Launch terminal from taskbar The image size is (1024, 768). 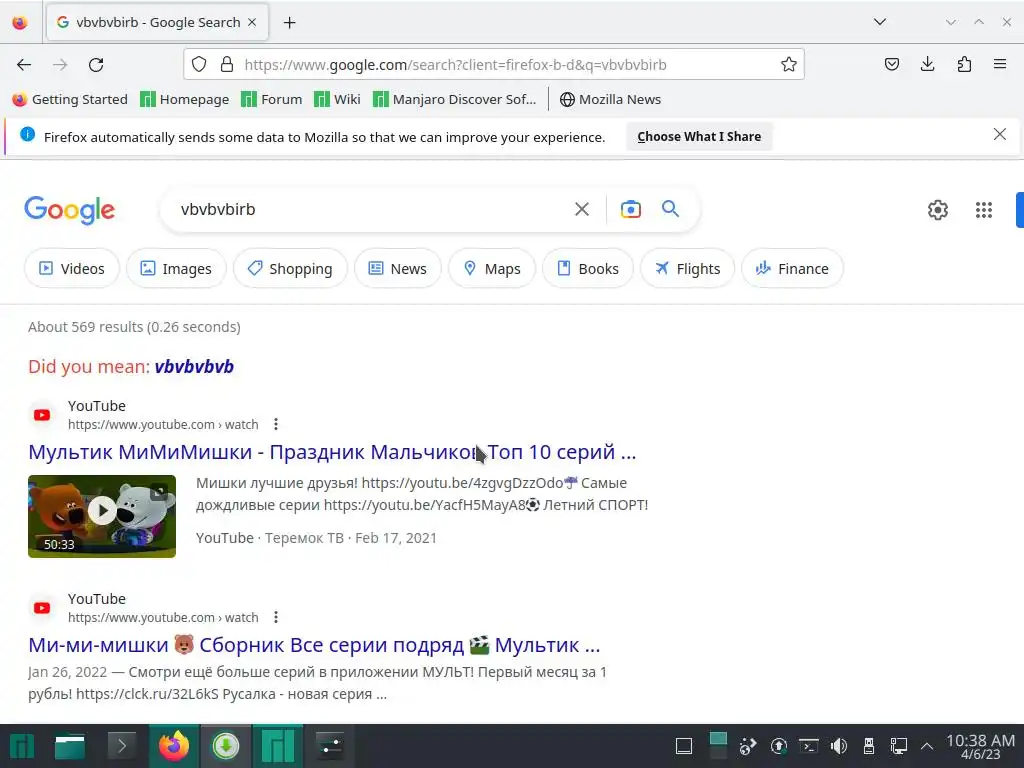click(x=121, y=746)
